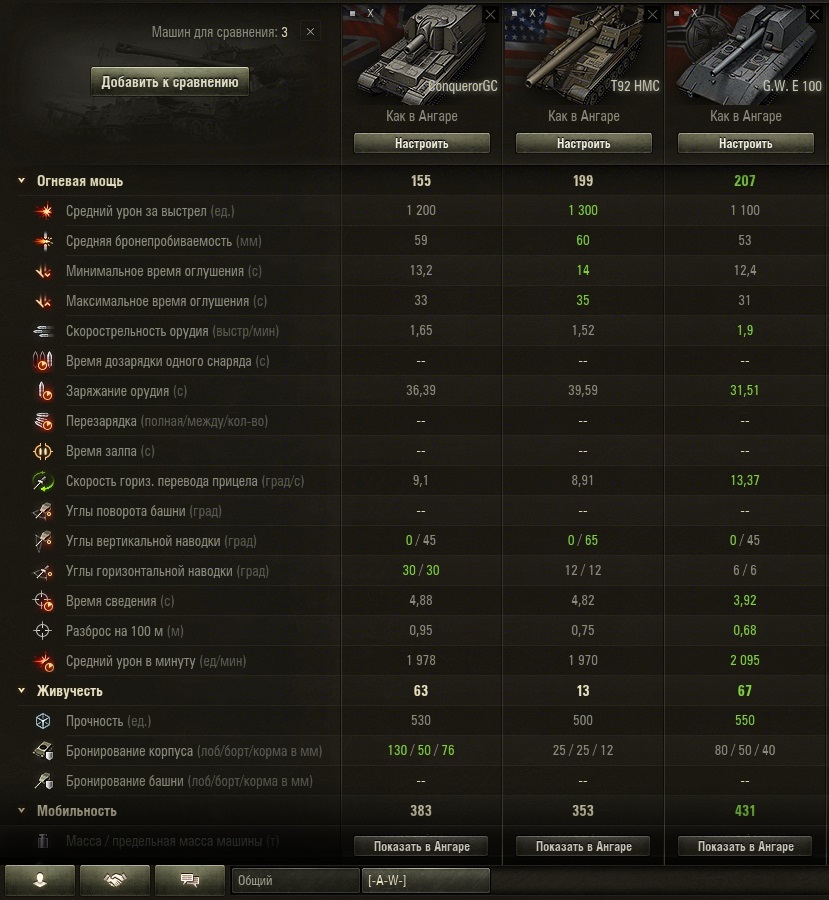This screenshot has height=900, width=829.
Task: Click Добавить к сравнению button
Action: 170,82
